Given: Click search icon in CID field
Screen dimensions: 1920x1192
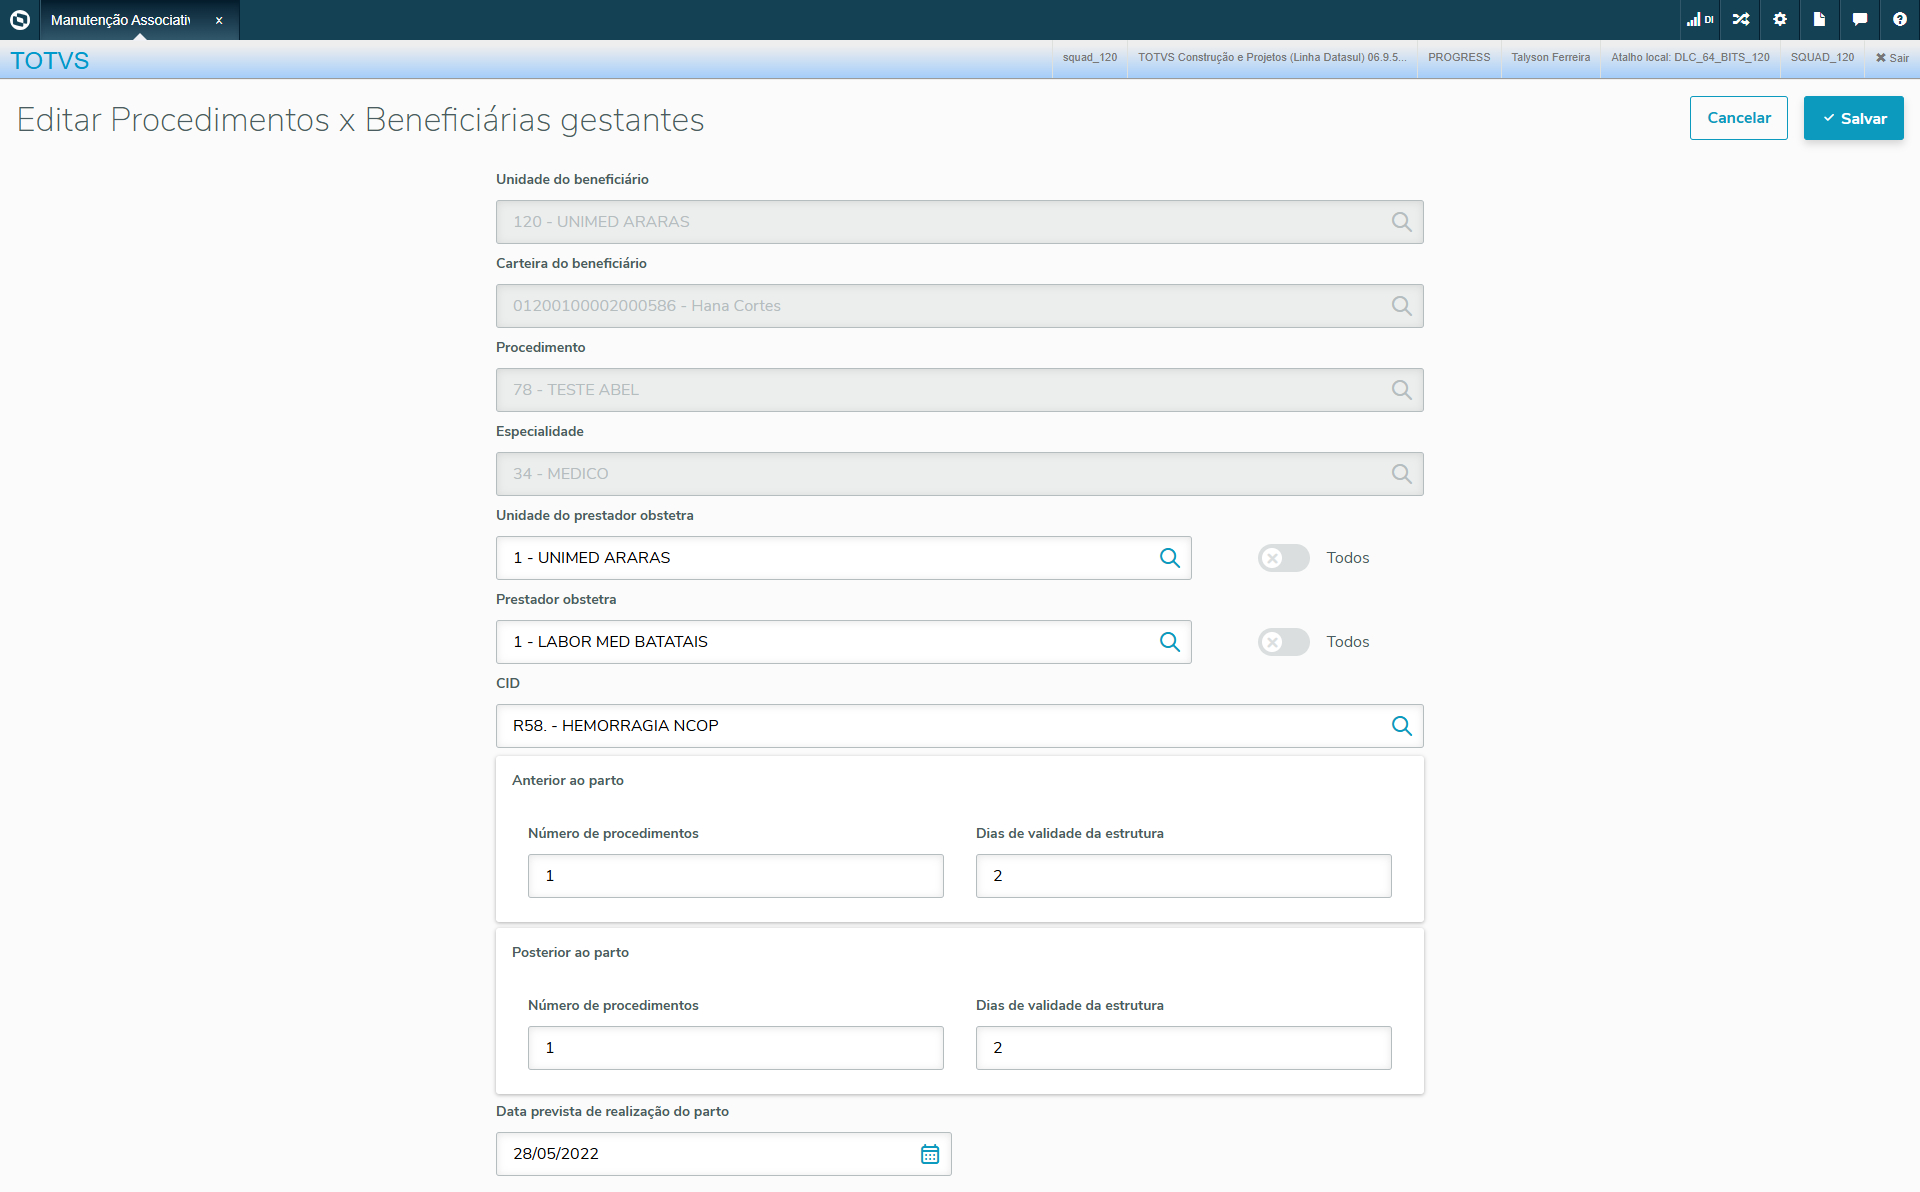Looking at the screenshot, I should (x=1401, y=726).
